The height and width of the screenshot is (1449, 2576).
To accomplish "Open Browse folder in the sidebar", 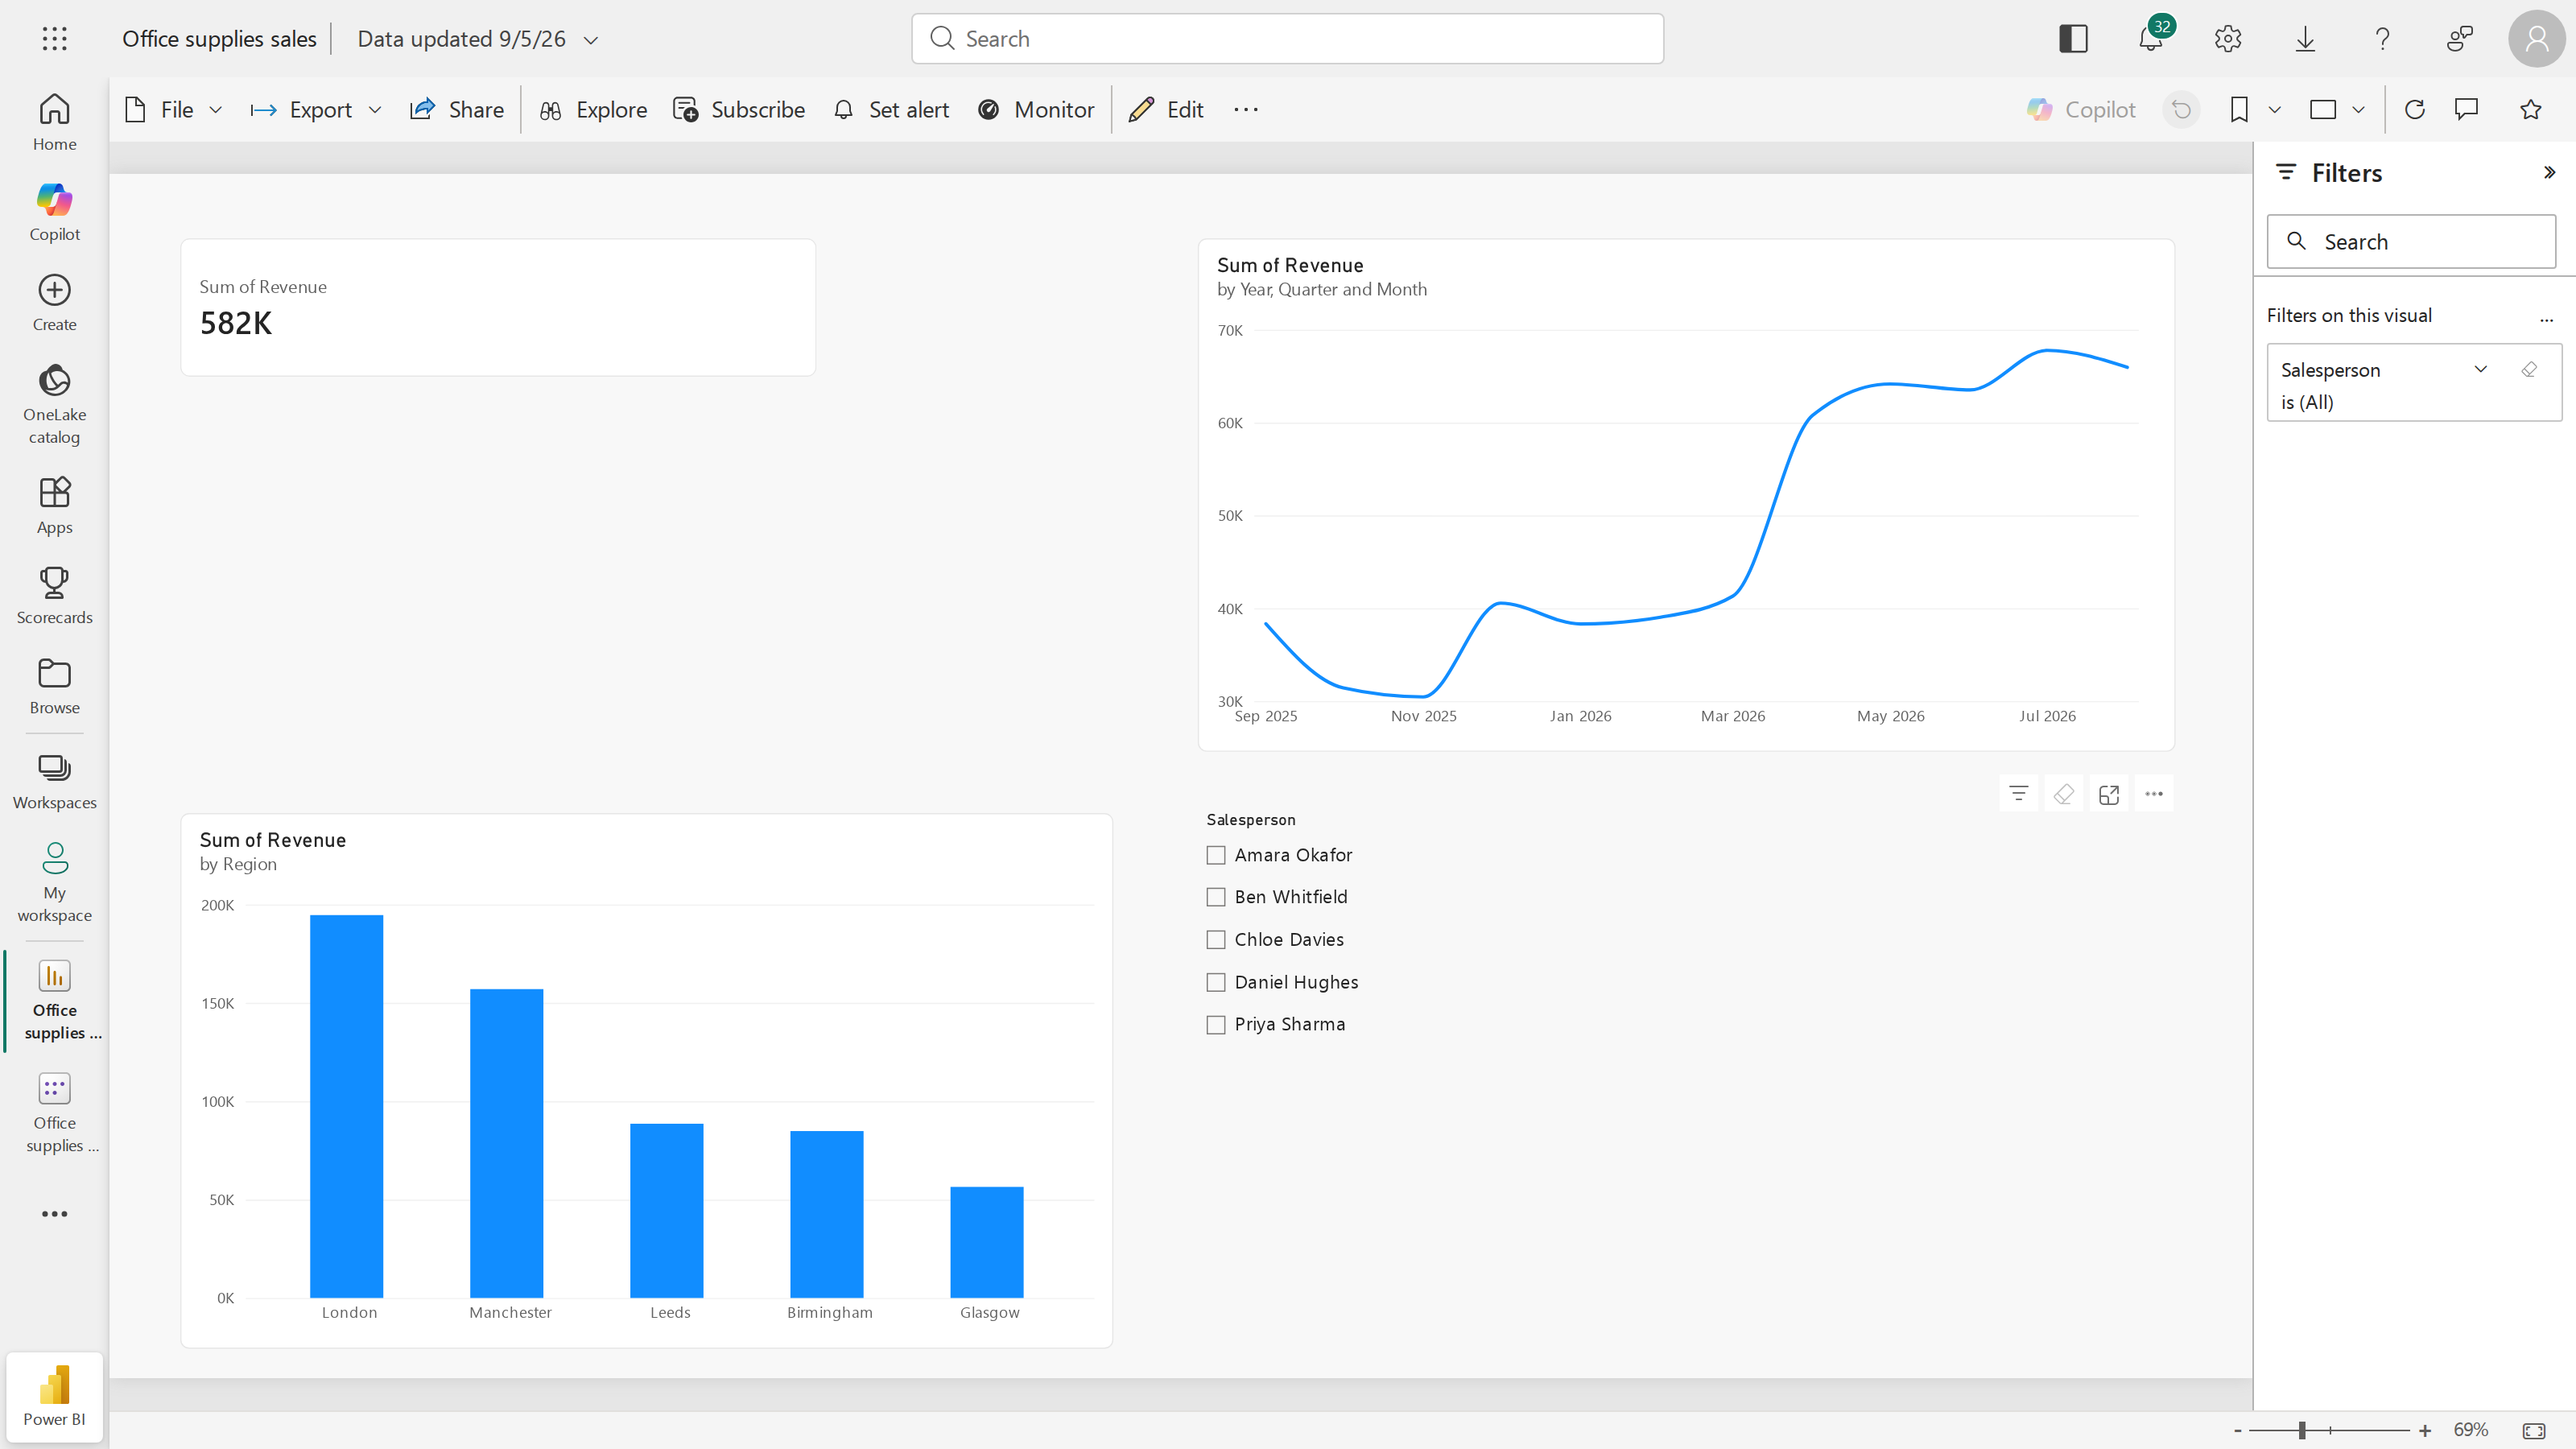I will (x=54, y=686).
